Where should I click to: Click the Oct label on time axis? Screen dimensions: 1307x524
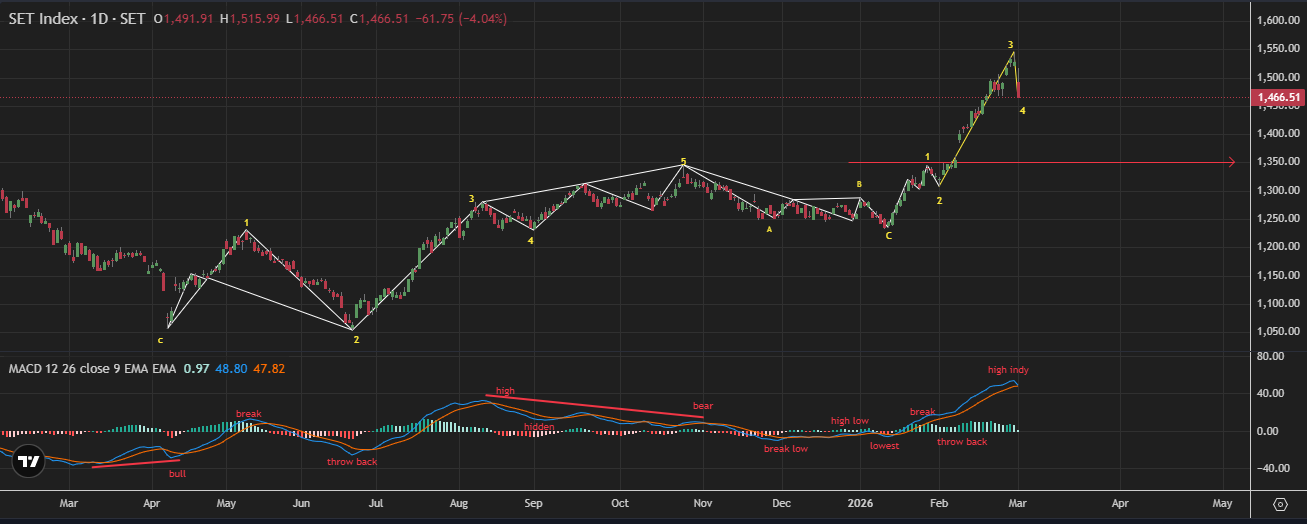(x=620, y=504)
